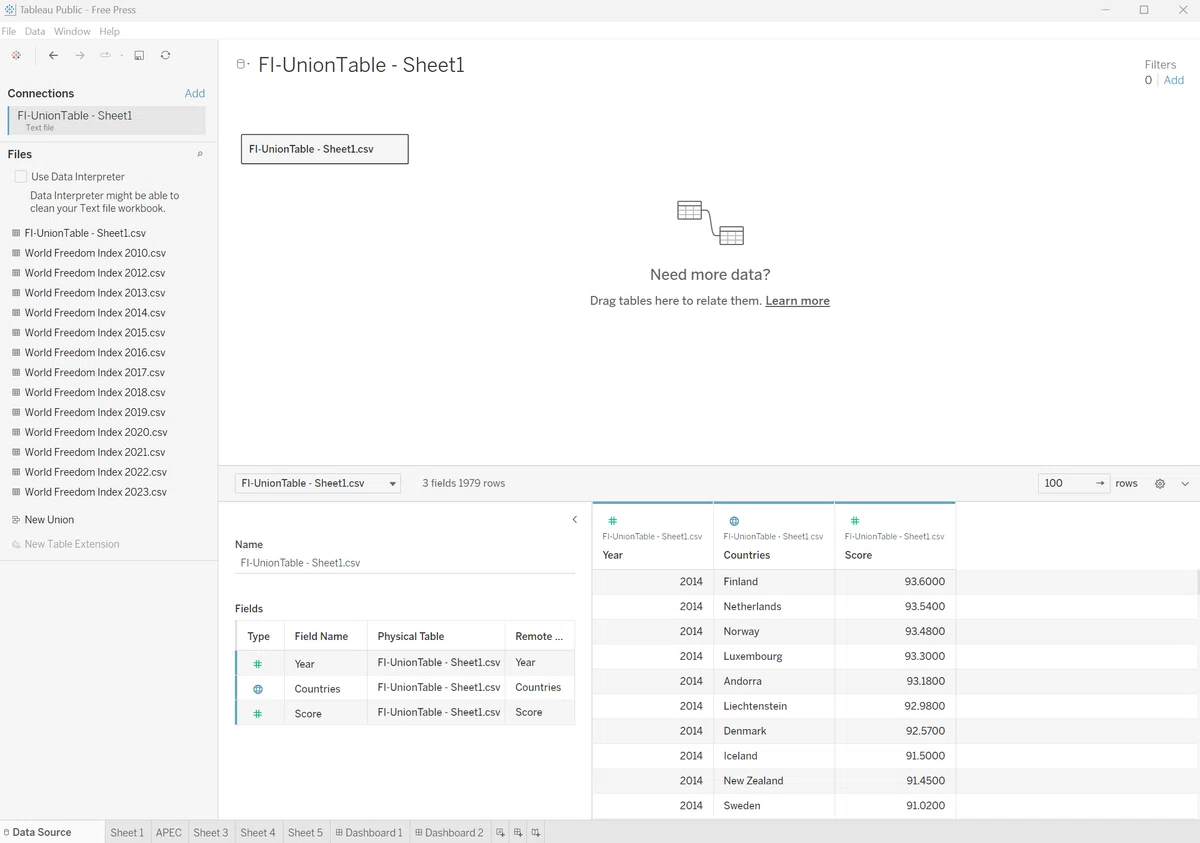Click the Save icon in toolbar

click(x=139, y=55)
